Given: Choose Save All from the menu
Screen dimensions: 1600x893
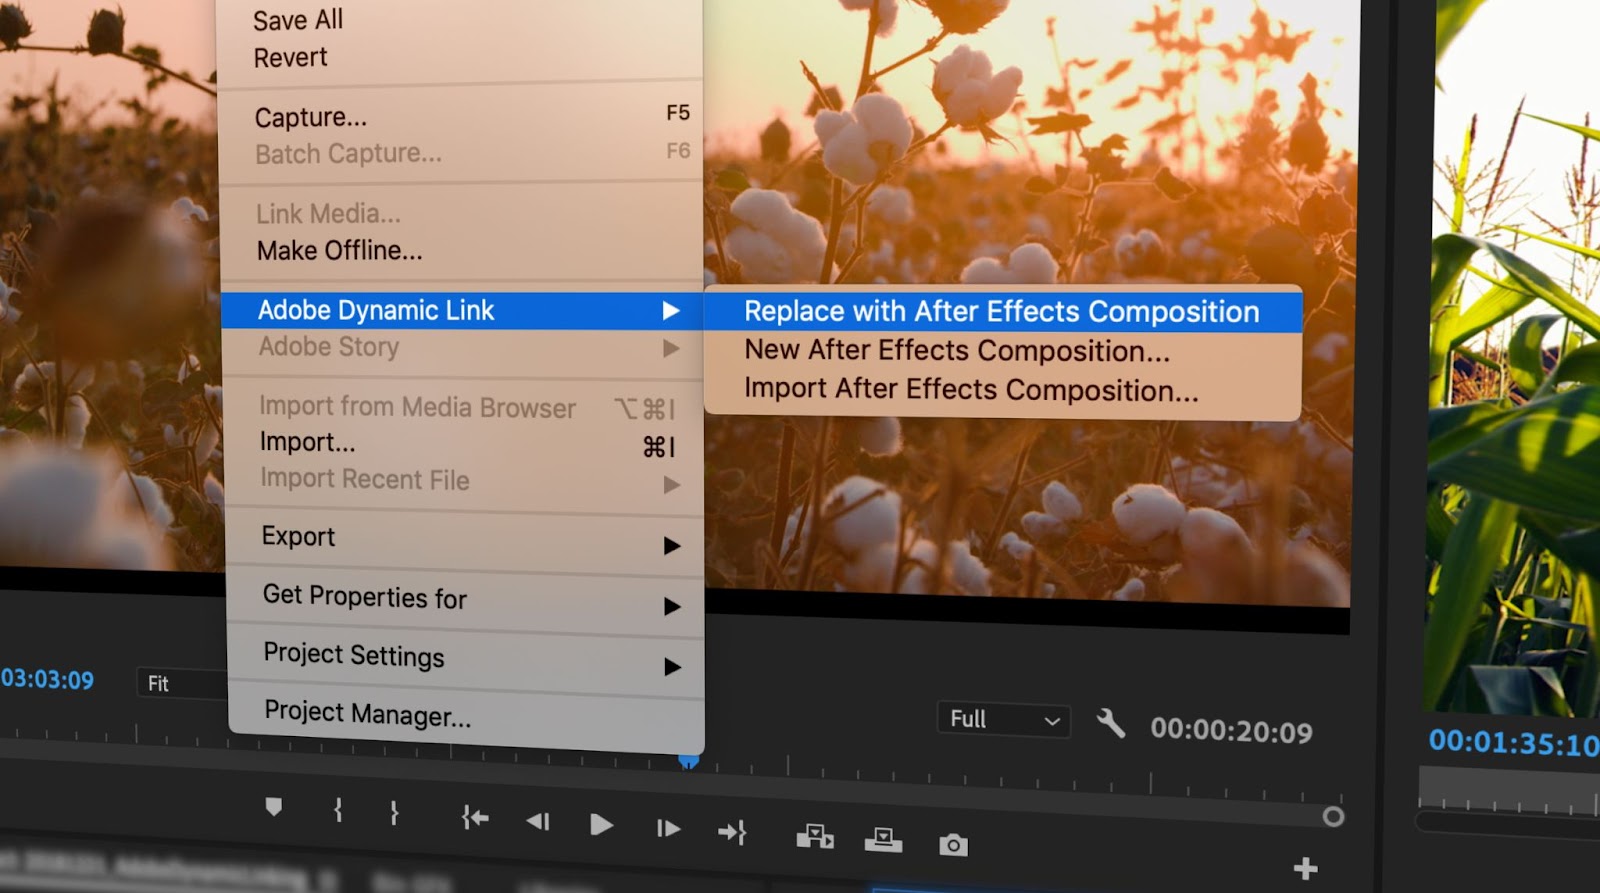Looking at the screenshot, I should (x=298, y=20).
